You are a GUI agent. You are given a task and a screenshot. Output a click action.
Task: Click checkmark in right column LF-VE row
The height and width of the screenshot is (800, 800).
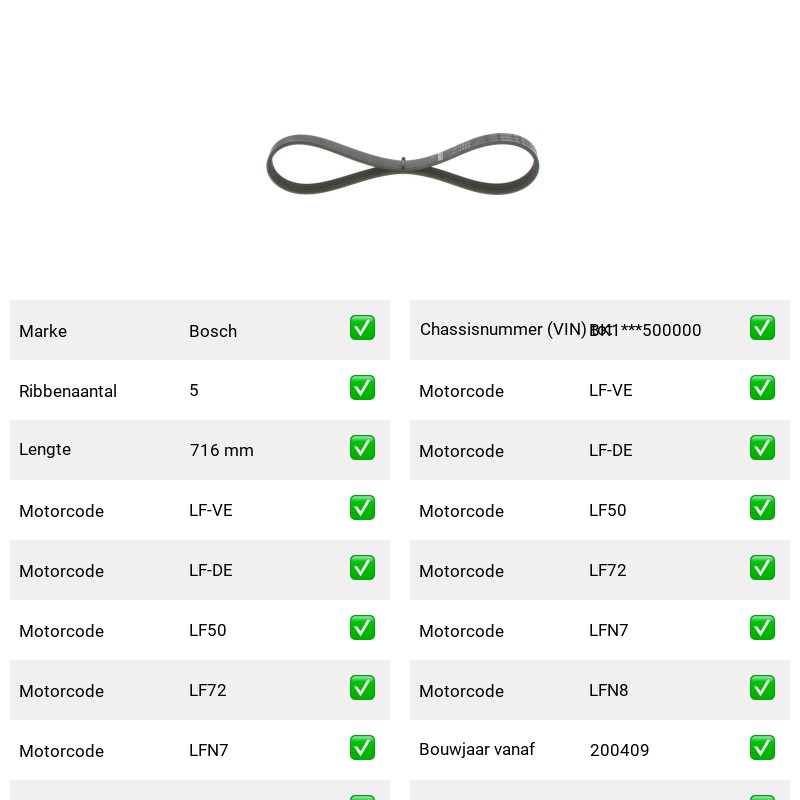point(762,388)
